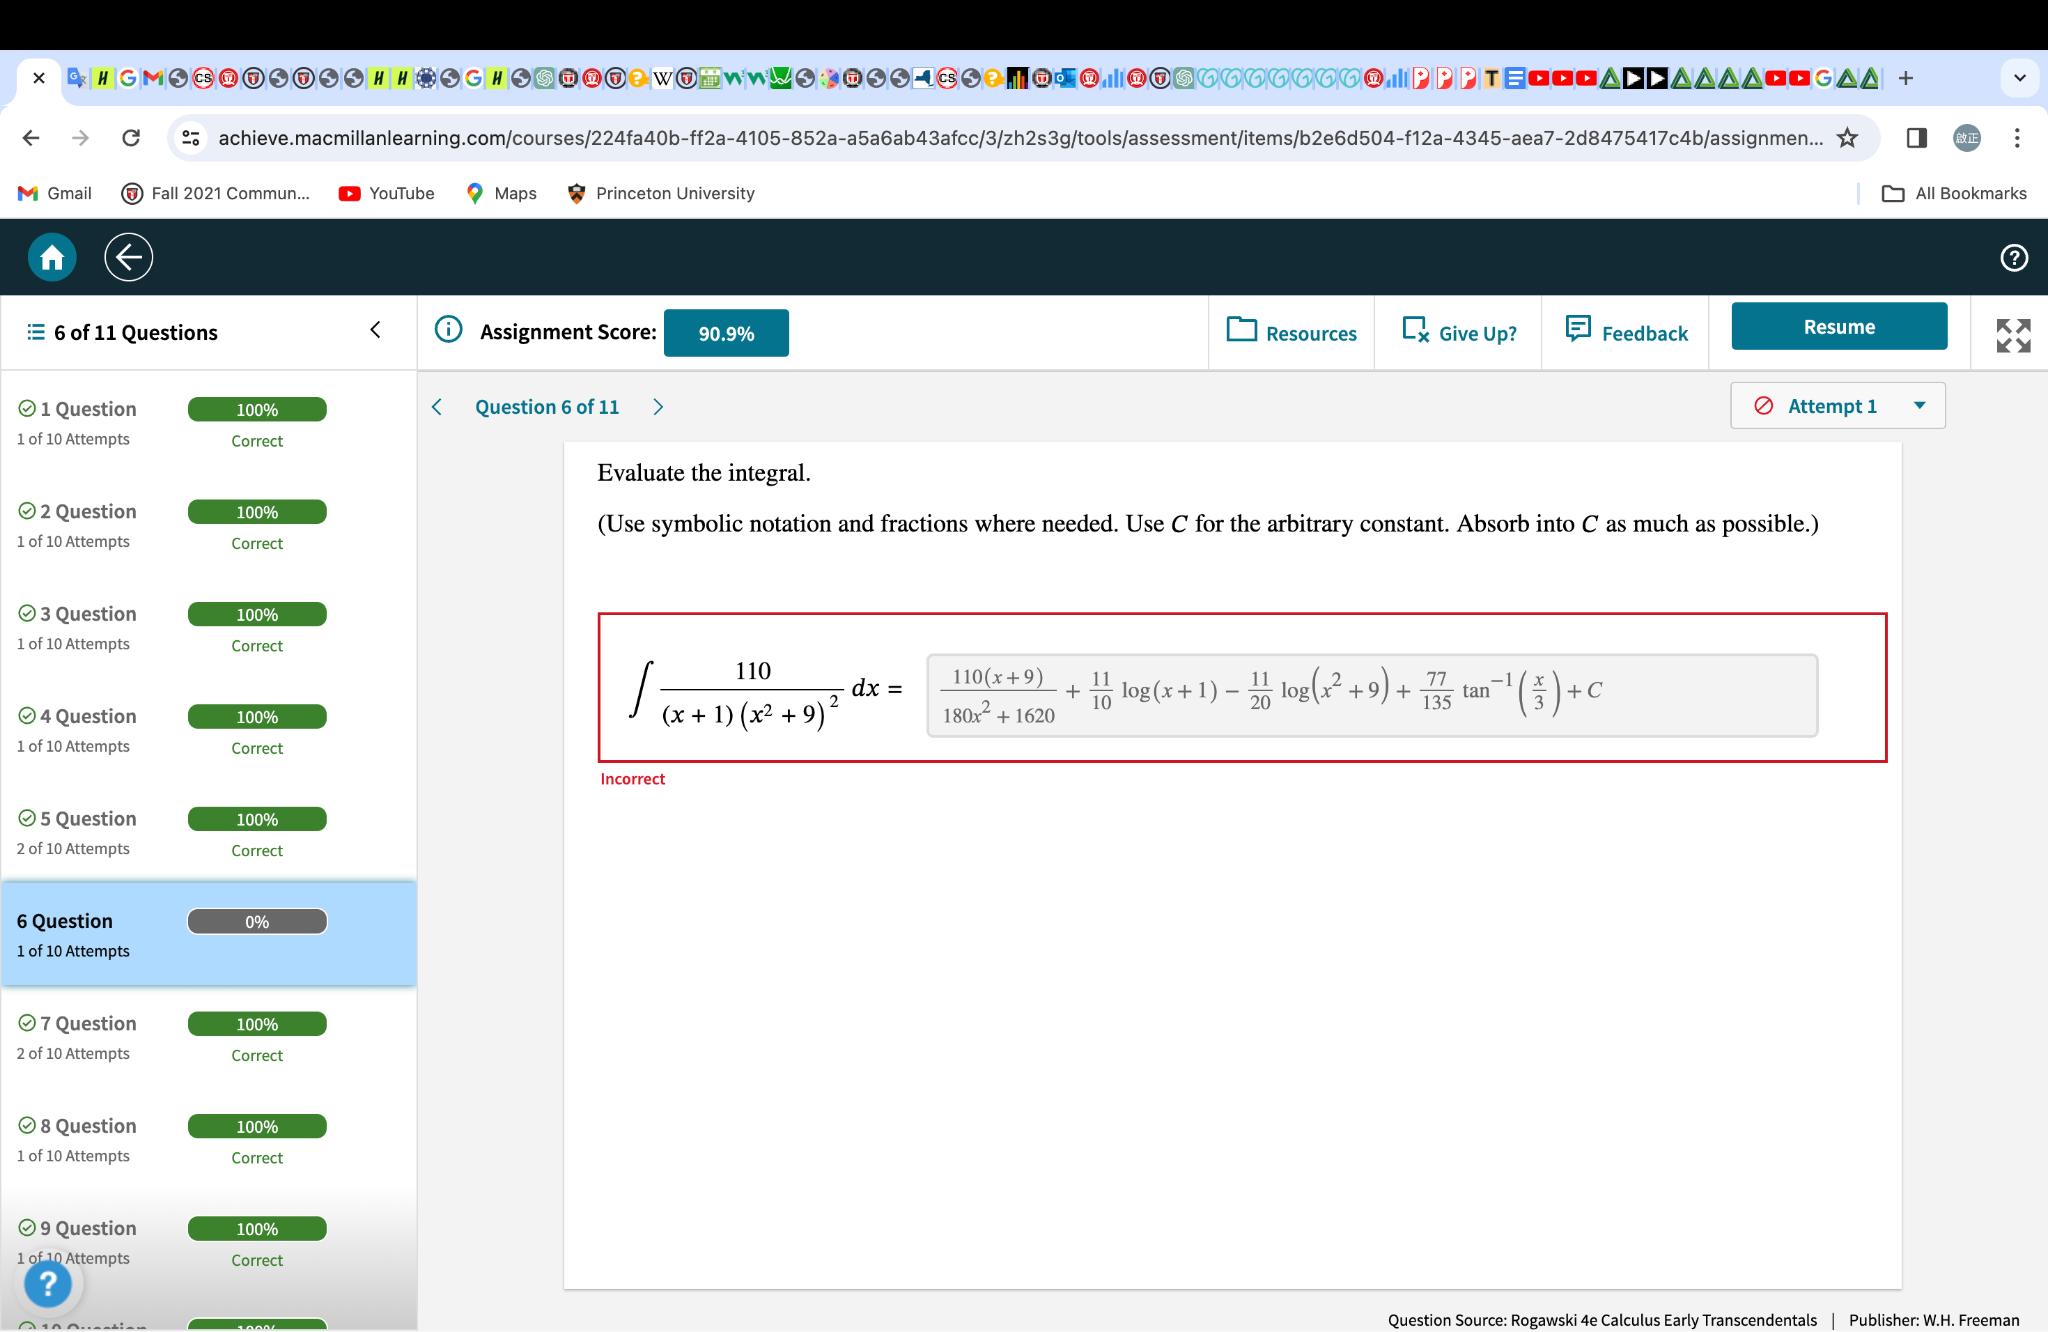Open the Feedback icon
Viewport: 2048px width, 1332px height.
(1578, 330)
